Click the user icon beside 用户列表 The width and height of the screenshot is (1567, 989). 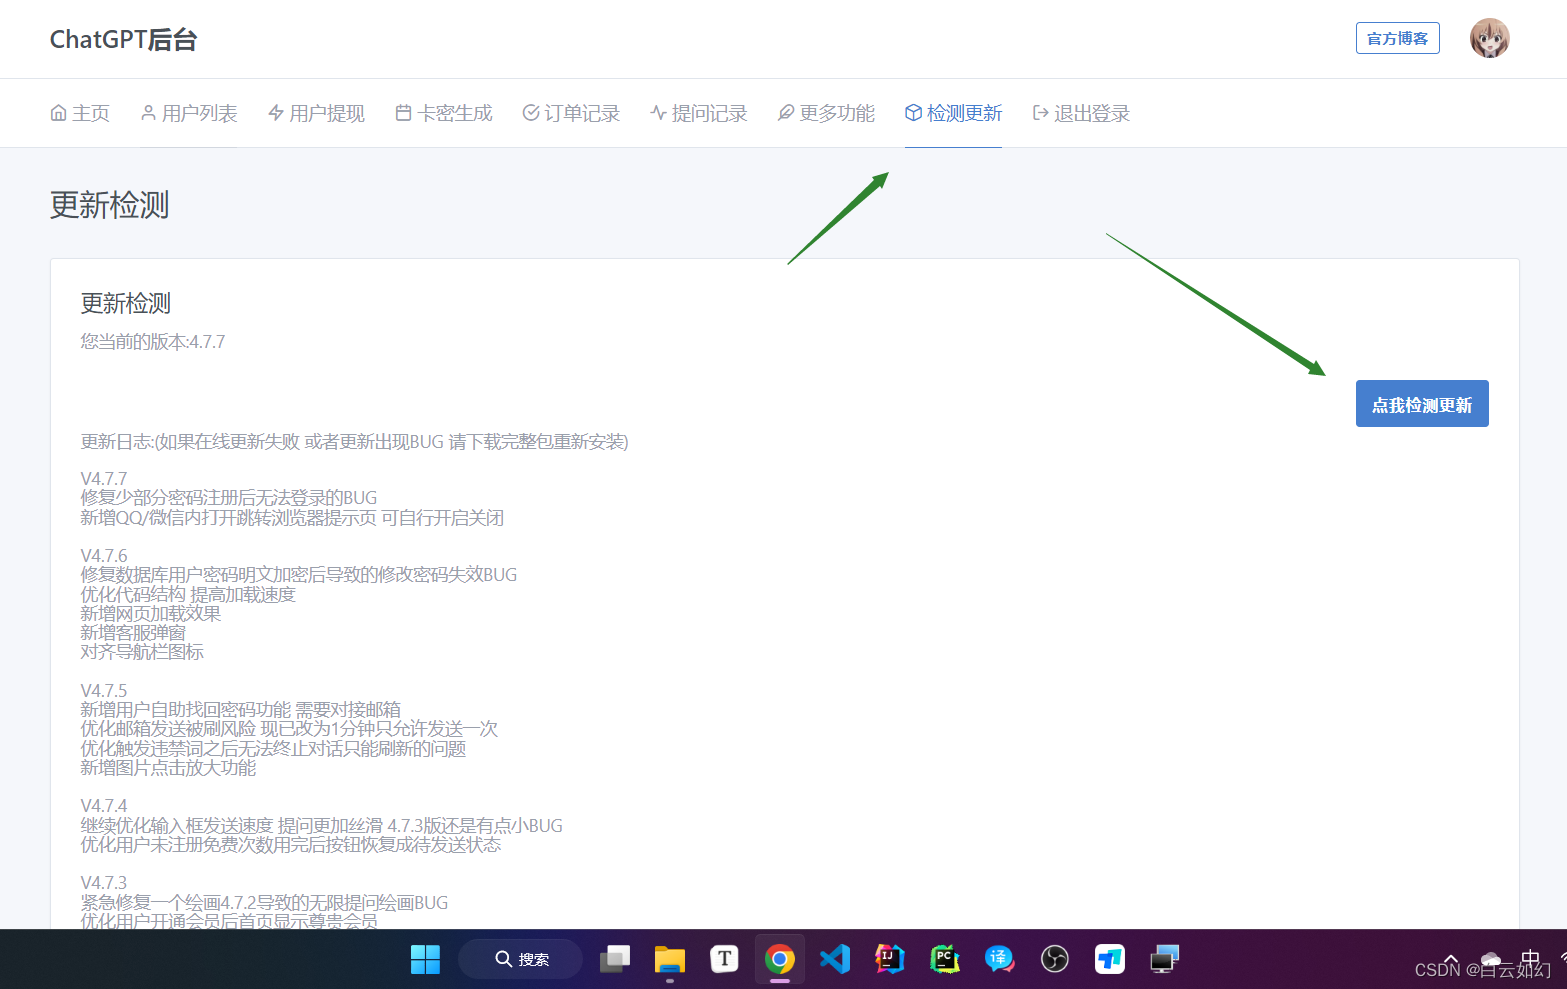click(x=148, y=113)
